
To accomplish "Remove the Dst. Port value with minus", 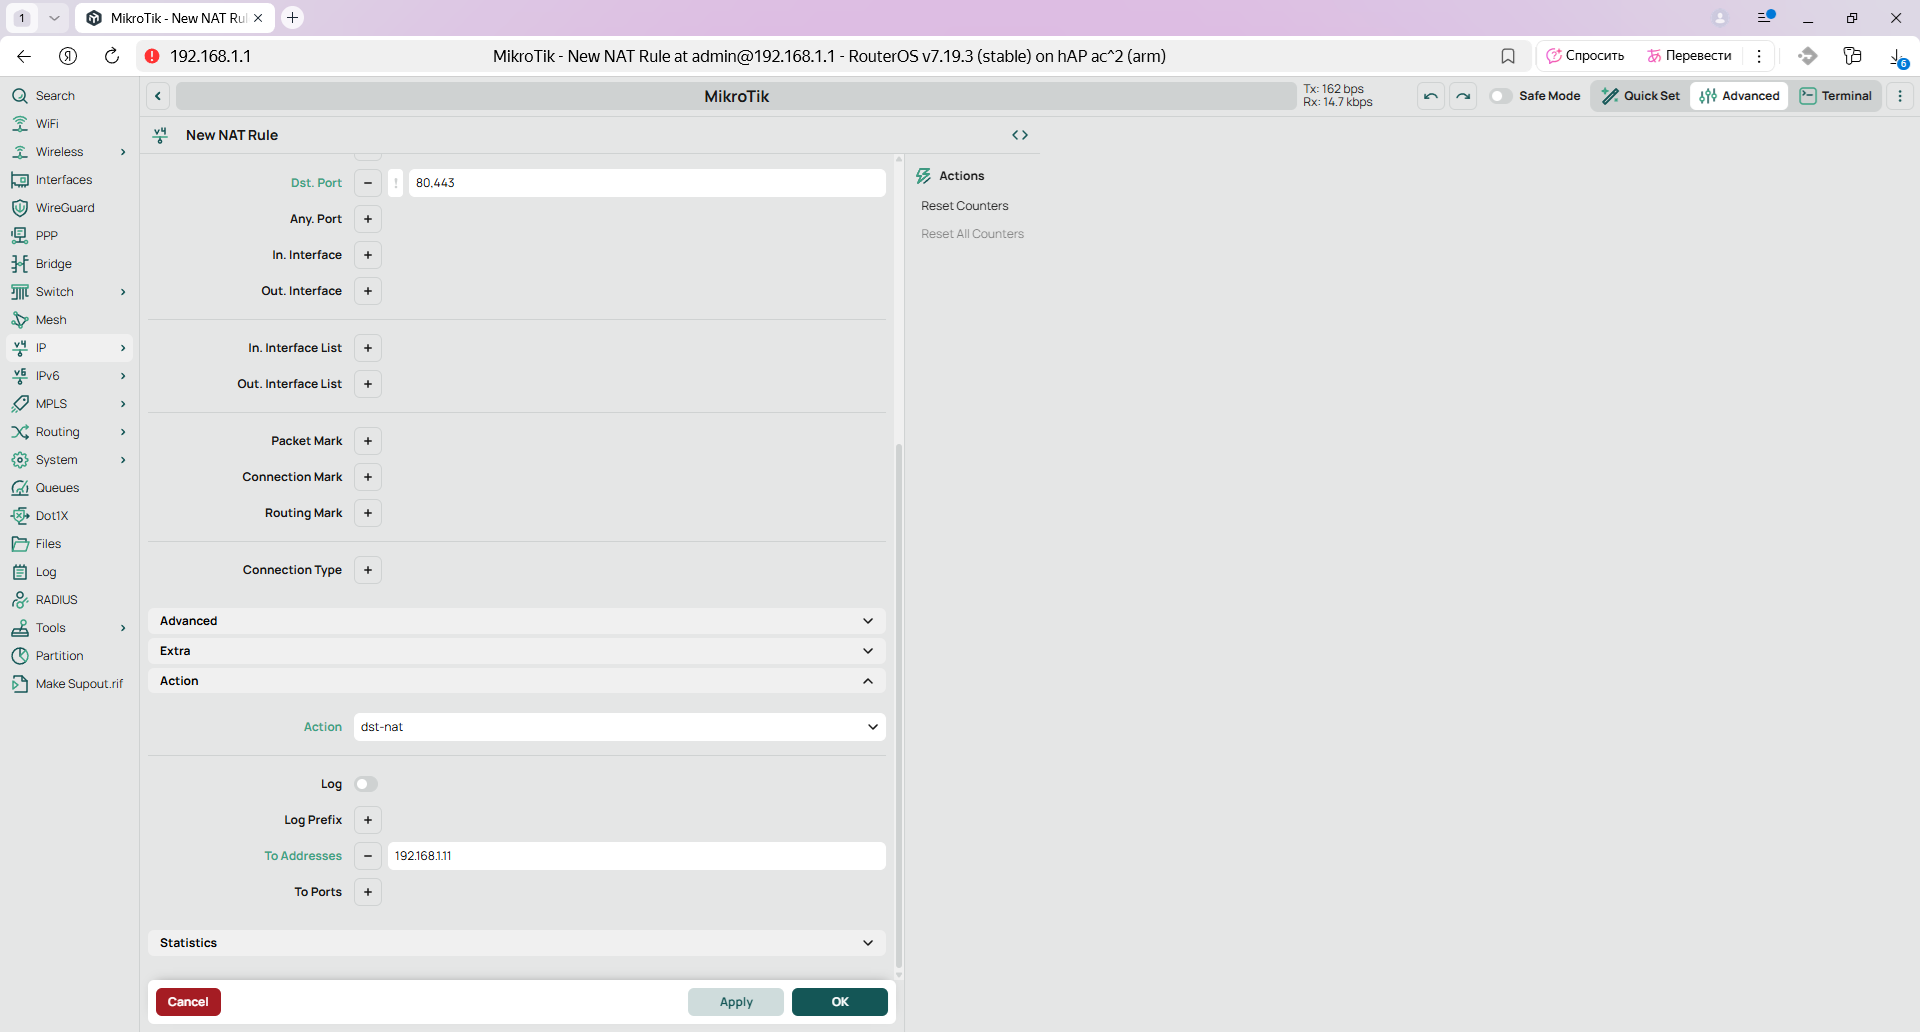I will coord(368,183).
